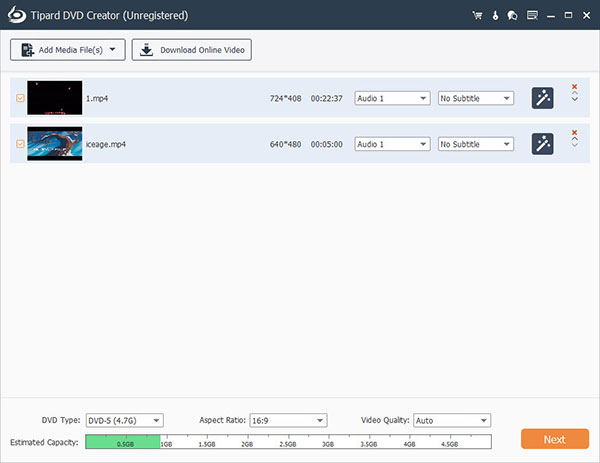This screenshot has height=463, width=600.
Task: Open magic wand editor for 1.mp4
Action: [x=541, y=98]
